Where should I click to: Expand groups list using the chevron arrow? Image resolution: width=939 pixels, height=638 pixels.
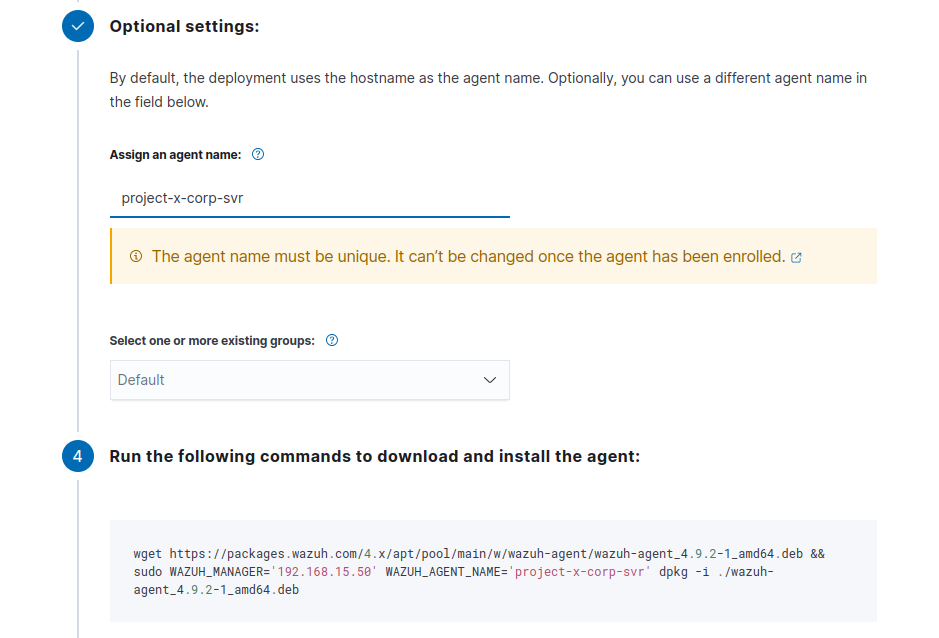coord(489,380)
